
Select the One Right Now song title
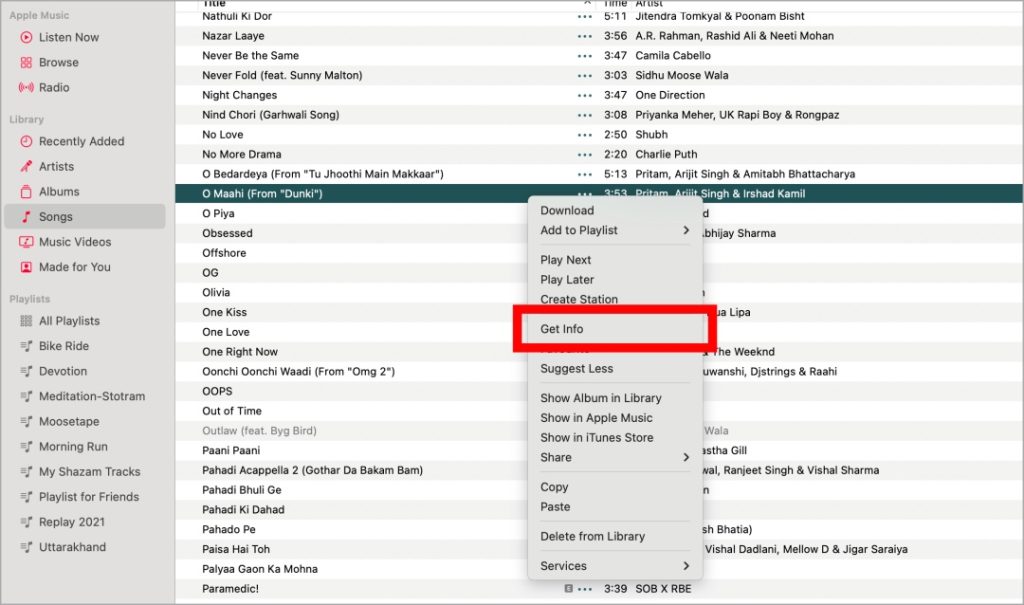pos(240,352)
